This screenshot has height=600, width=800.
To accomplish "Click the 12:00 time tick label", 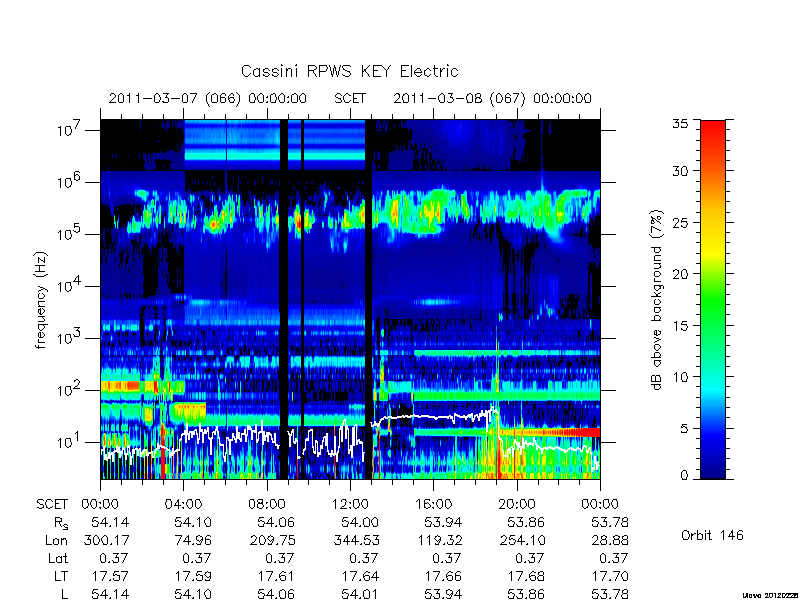I will click(x=350, y=505).
